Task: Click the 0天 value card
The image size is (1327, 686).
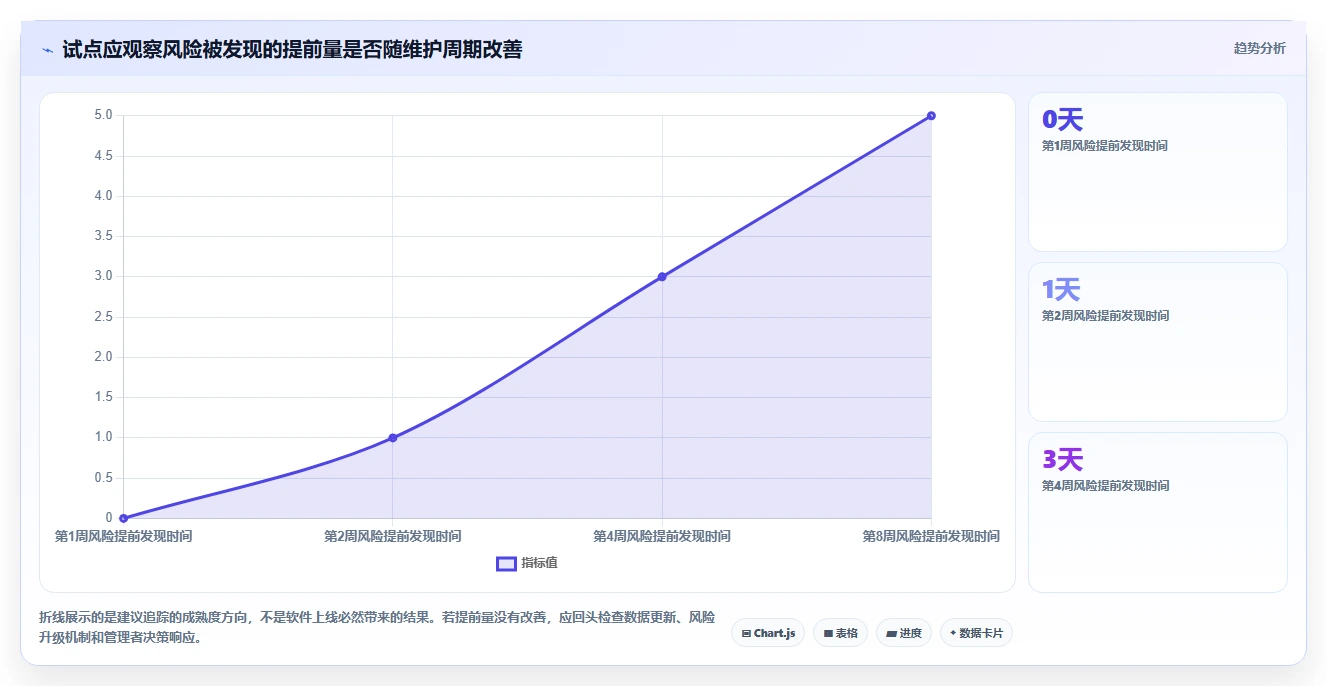Action: click(1158, 172)
